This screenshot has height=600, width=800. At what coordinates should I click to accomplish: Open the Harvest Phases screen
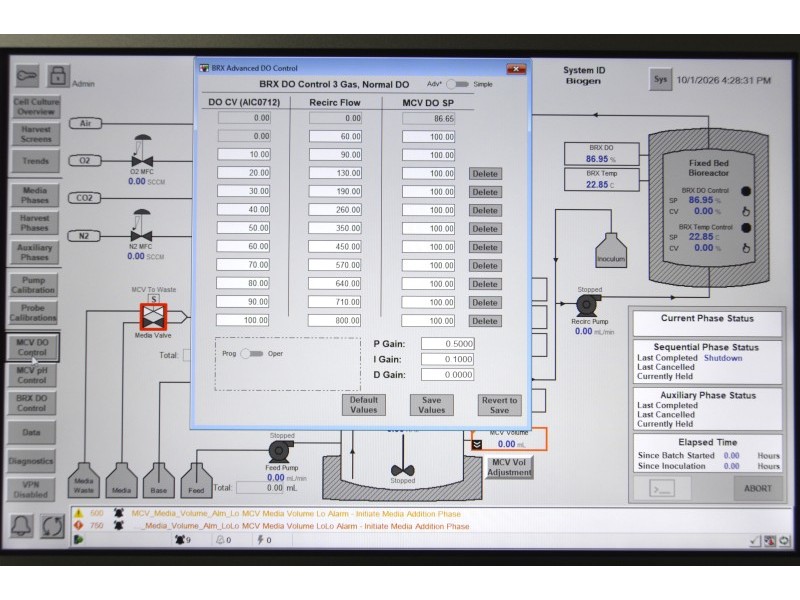pos(35,223)
